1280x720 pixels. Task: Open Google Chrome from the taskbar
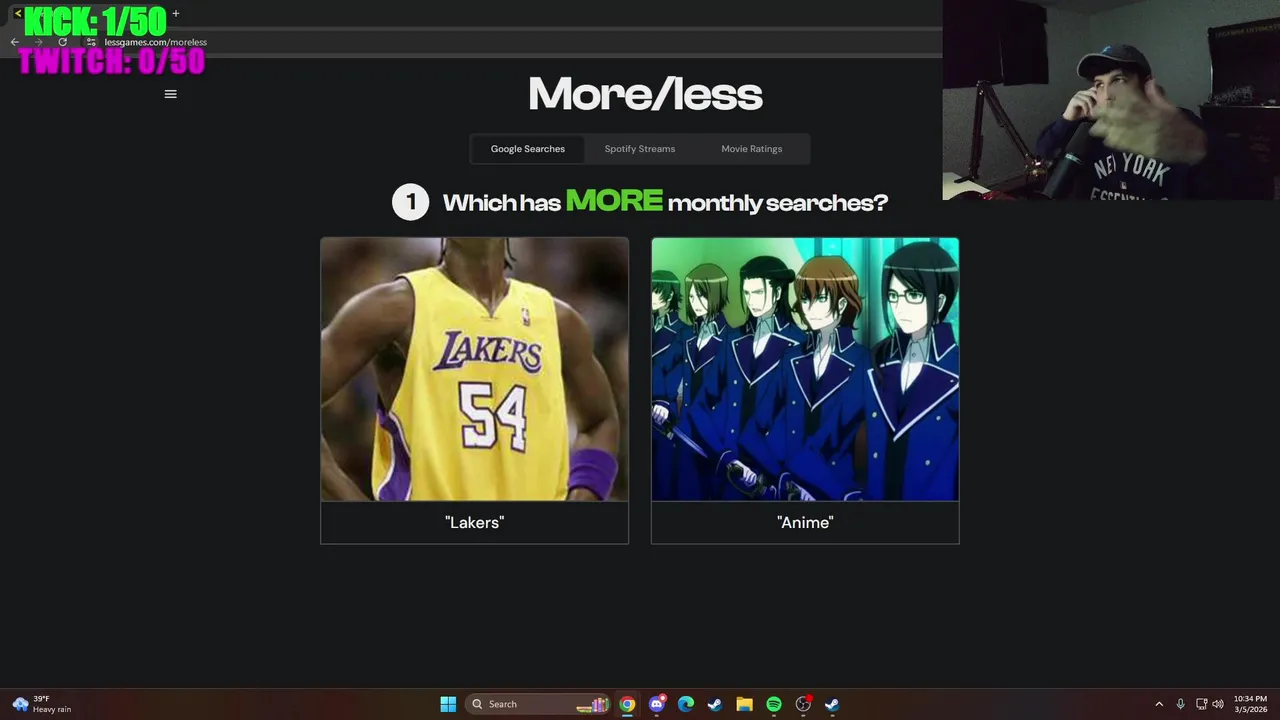(627, 704)
